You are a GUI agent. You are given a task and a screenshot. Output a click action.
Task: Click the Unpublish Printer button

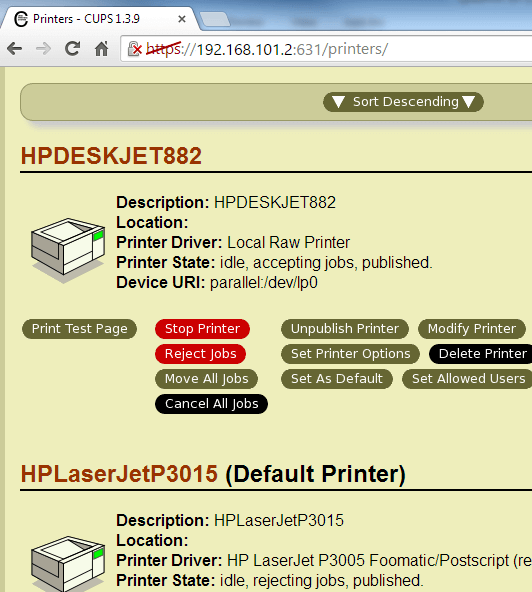pyautogui.click(x=345, y=329)
